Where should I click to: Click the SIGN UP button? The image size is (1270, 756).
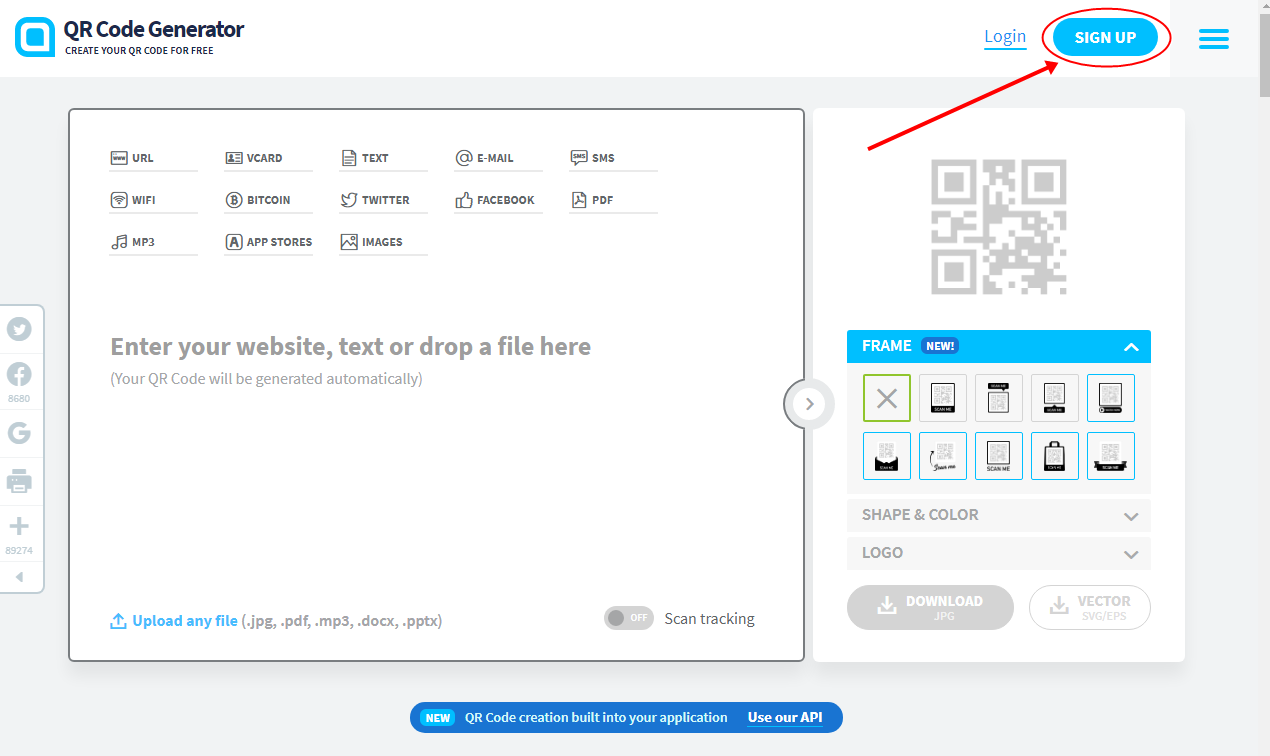1105,37
